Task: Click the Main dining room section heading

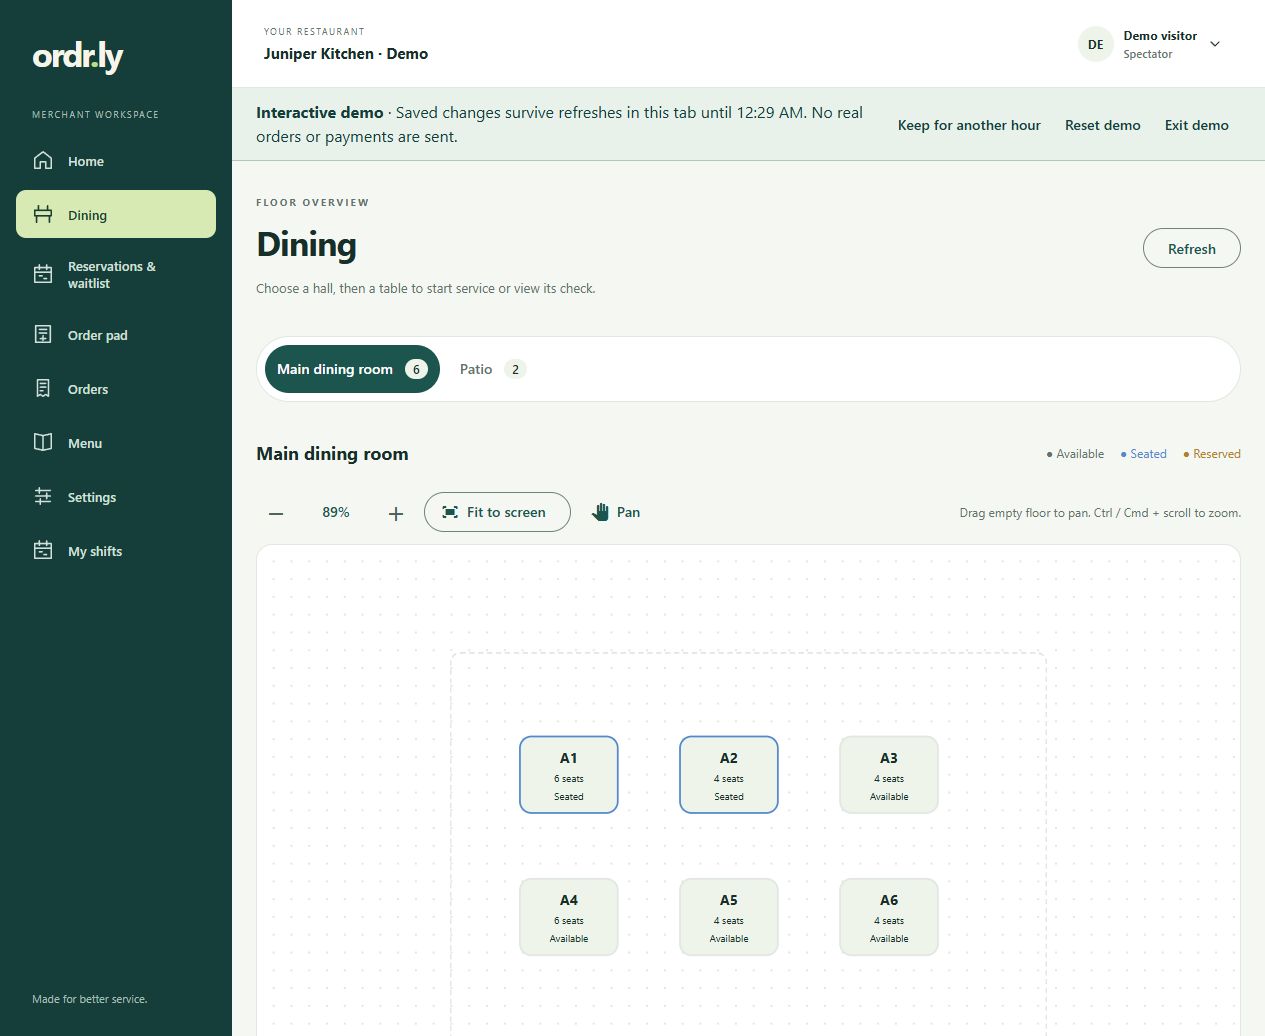Action: click(332, 454)
